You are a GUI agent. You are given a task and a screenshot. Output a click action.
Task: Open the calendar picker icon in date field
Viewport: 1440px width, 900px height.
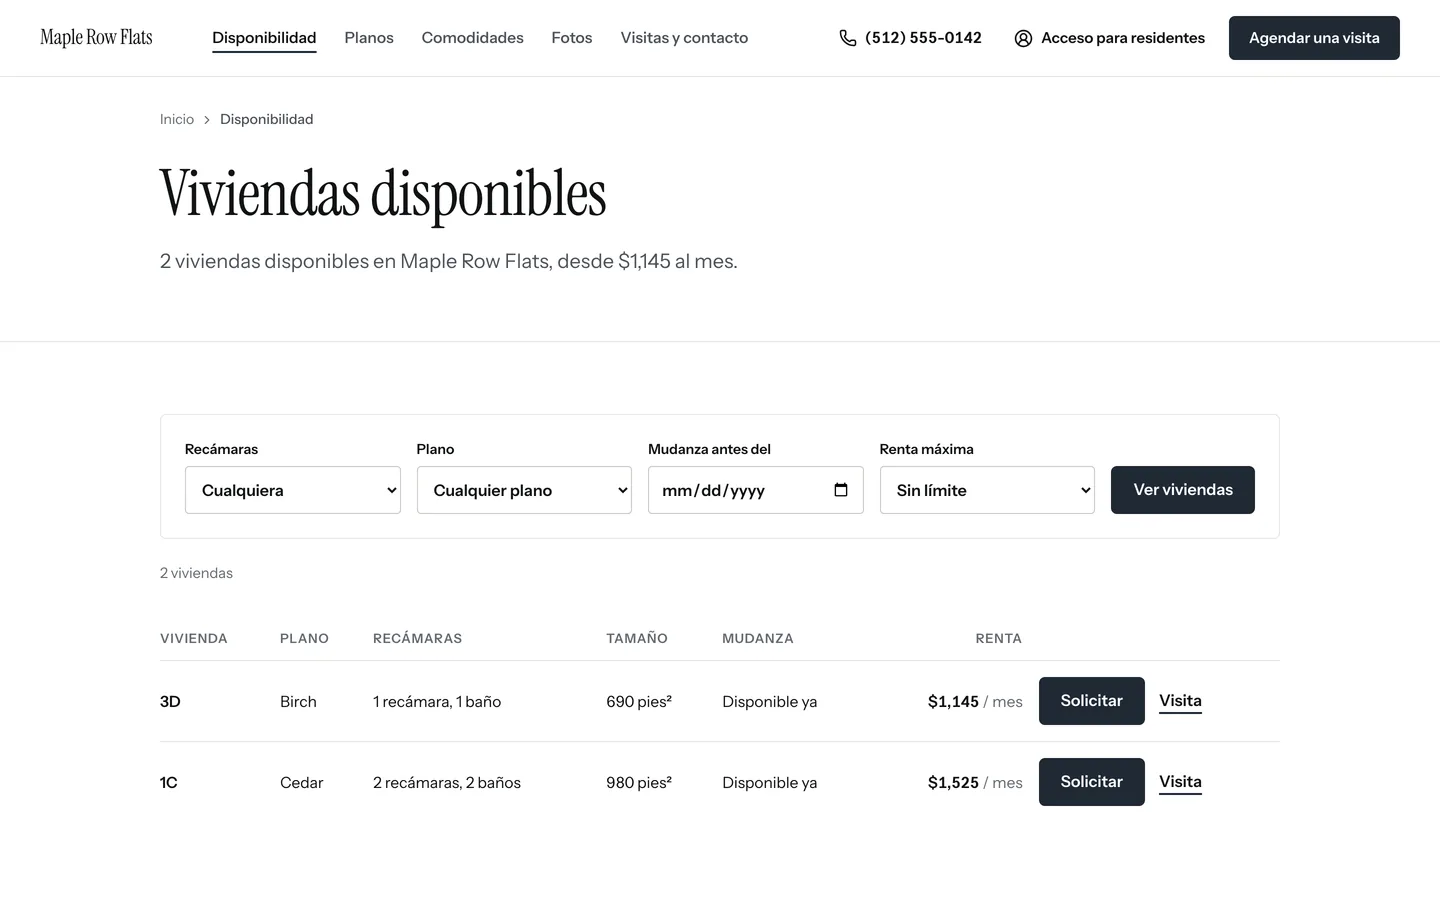click(841, 490)
